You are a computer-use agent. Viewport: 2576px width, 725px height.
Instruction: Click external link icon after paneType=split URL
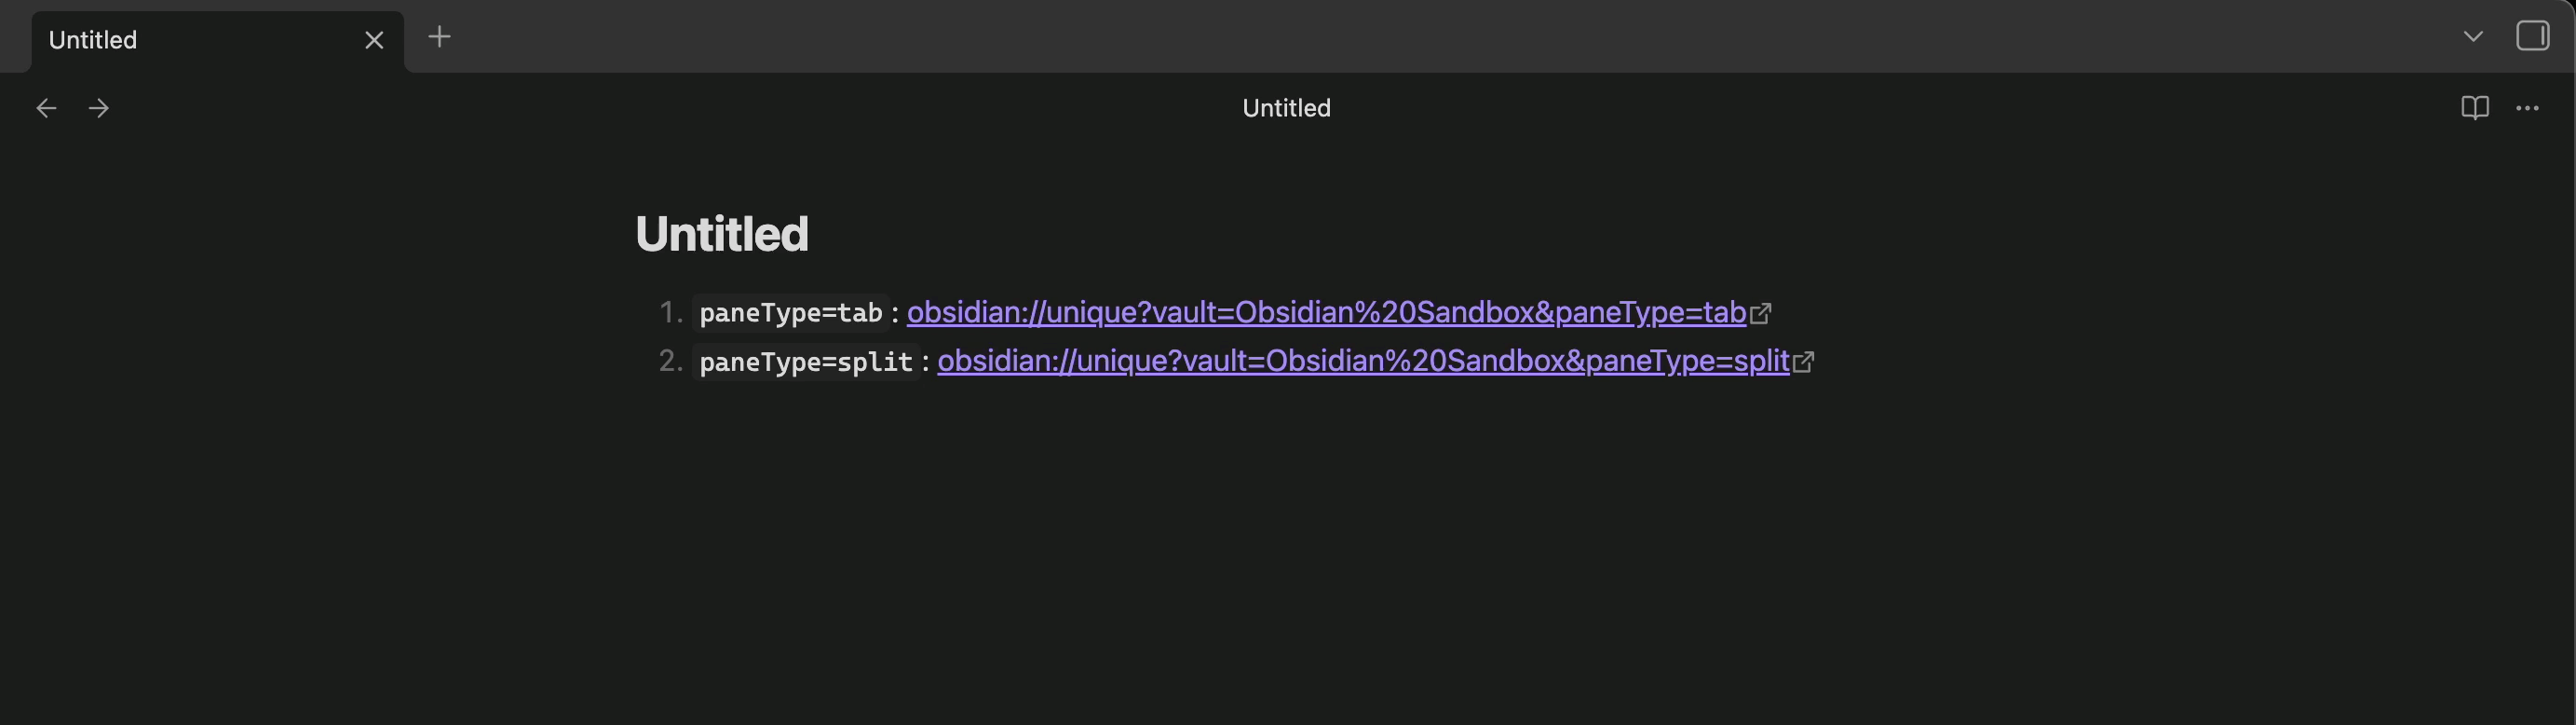pyautogui.click(x=1803, y=362)
